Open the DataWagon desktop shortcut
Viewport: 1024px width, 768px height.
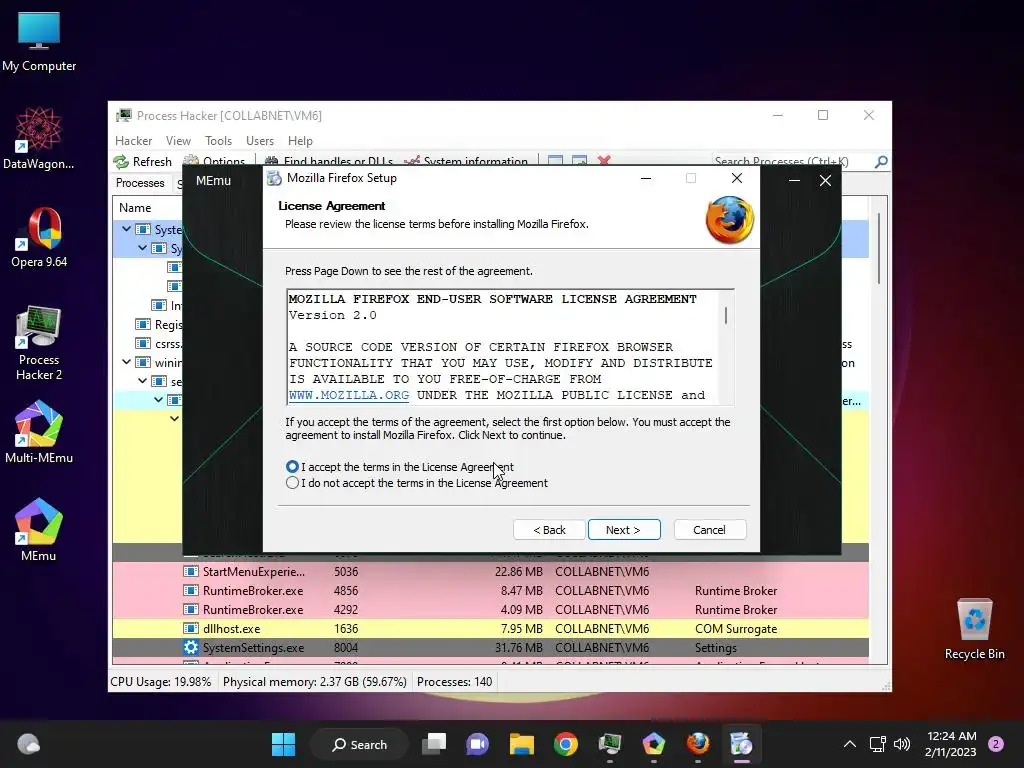39,139
